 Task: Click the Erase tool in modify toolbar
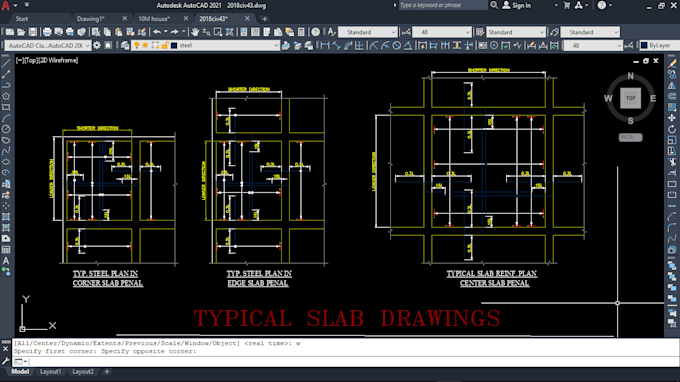[672, 63]
